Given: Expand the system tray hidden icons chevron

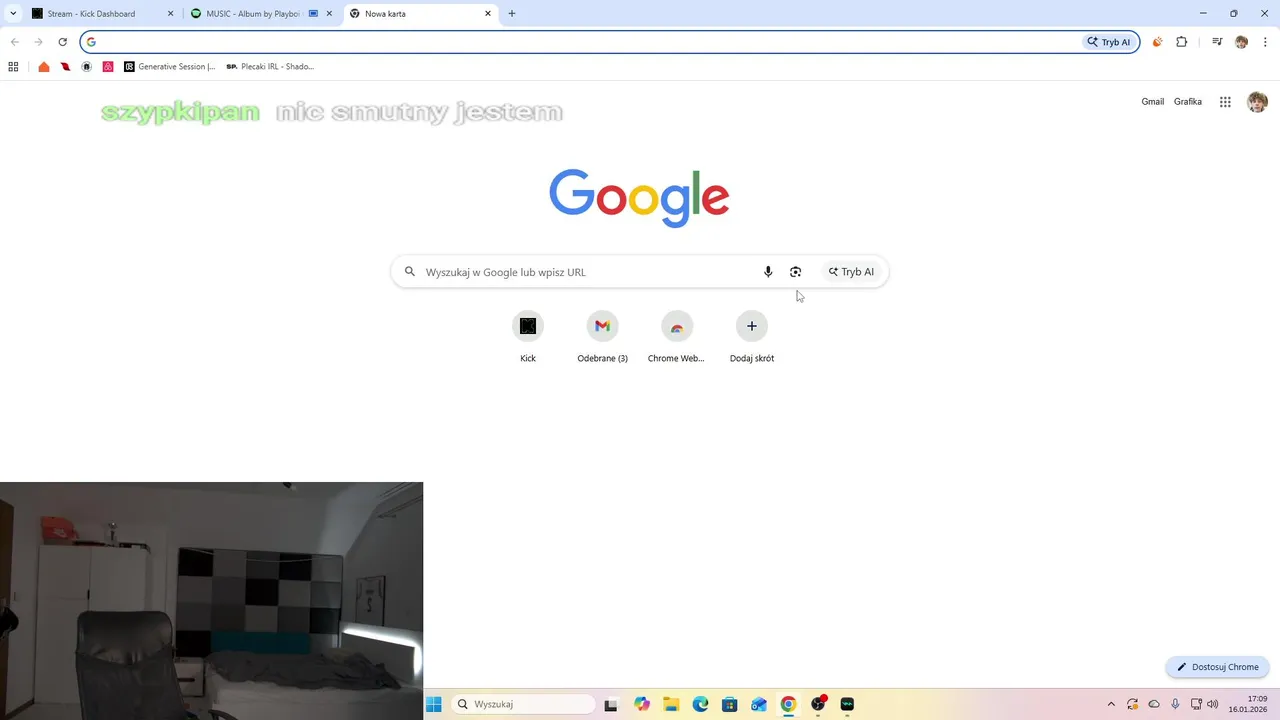Looking at the screenshot, I should click(1111, 704).
